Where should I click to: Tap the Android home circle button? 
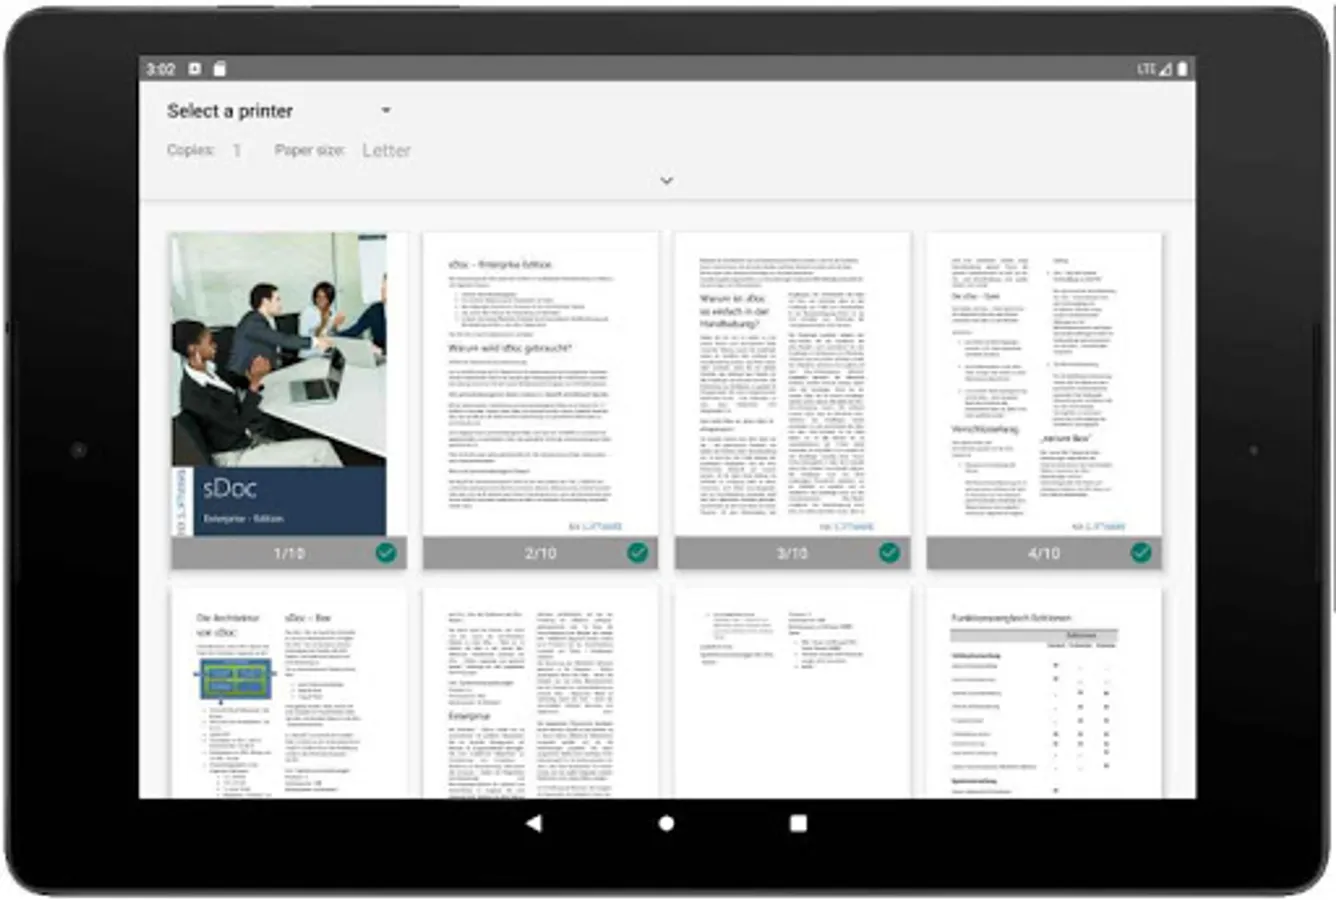(666, 823)
